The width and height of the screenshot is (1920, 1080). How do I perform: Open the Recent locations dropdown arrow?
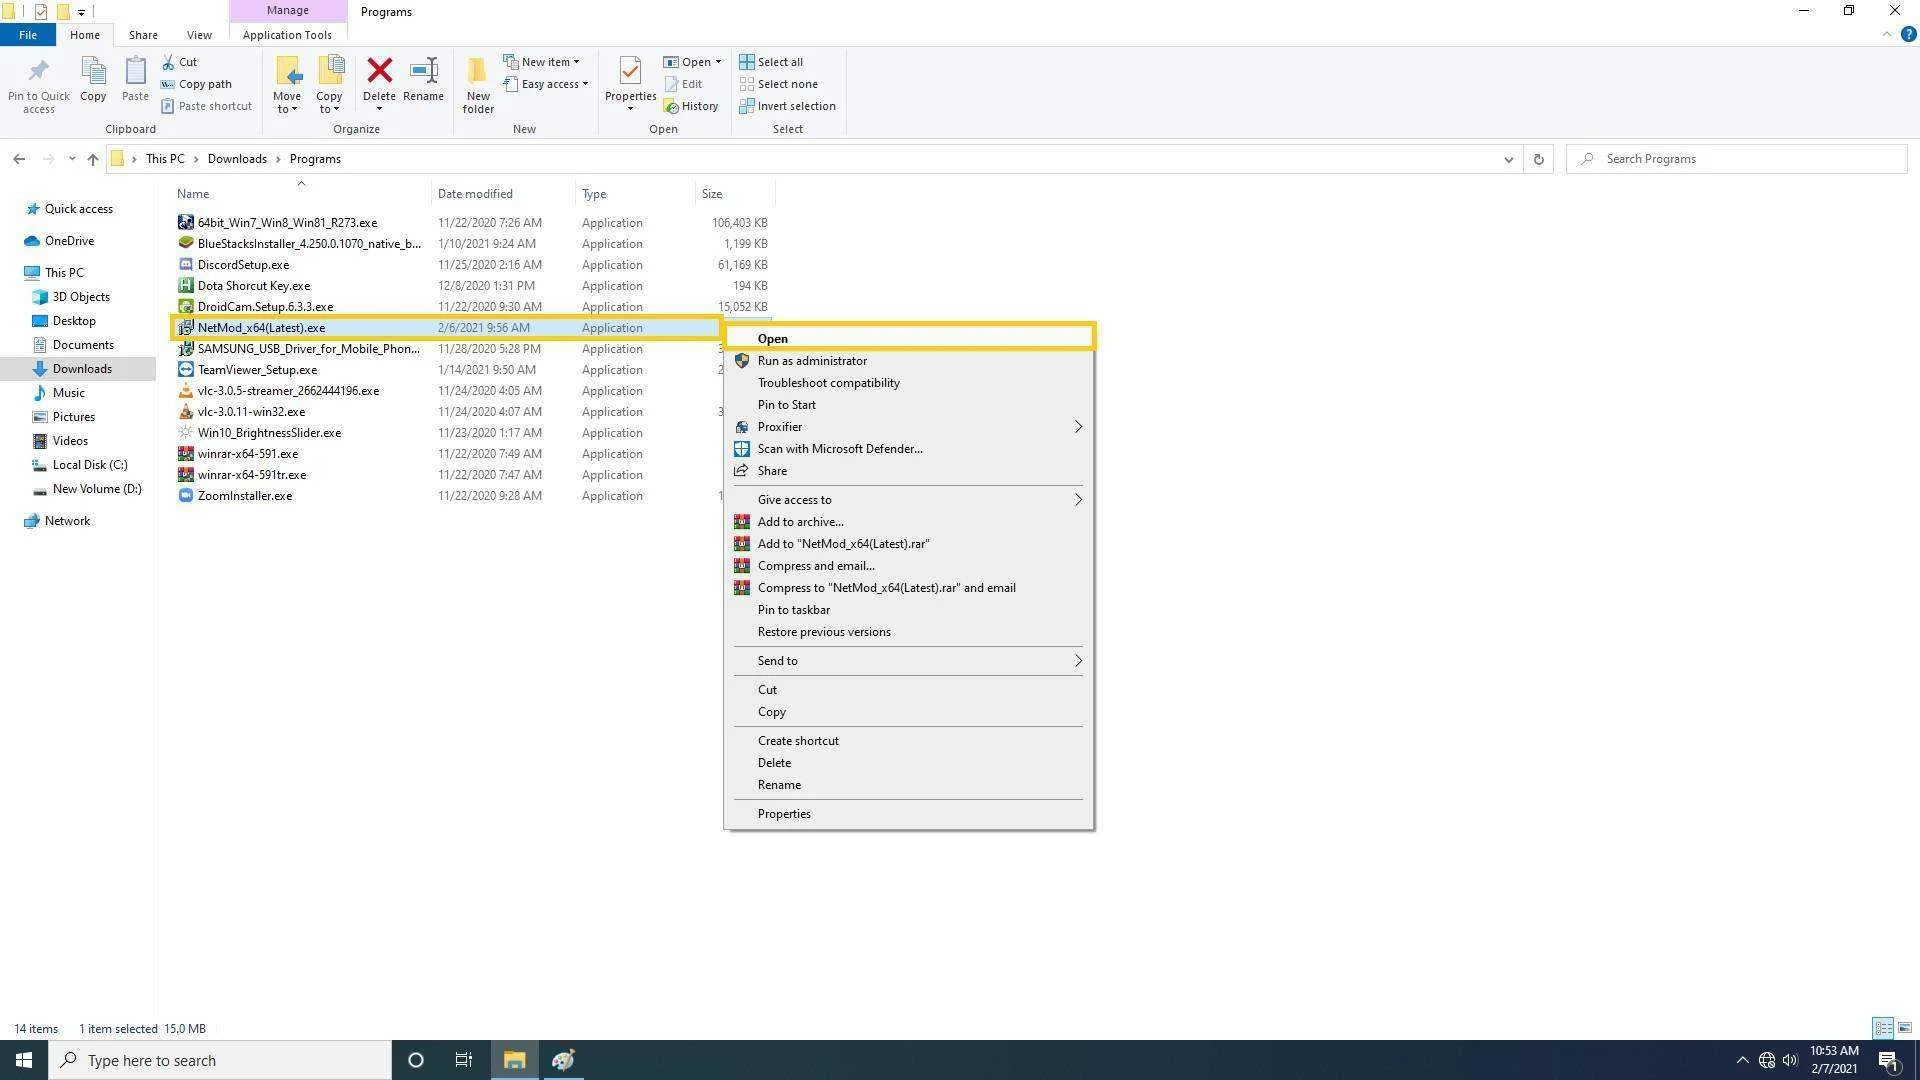[x=72, y=159]
